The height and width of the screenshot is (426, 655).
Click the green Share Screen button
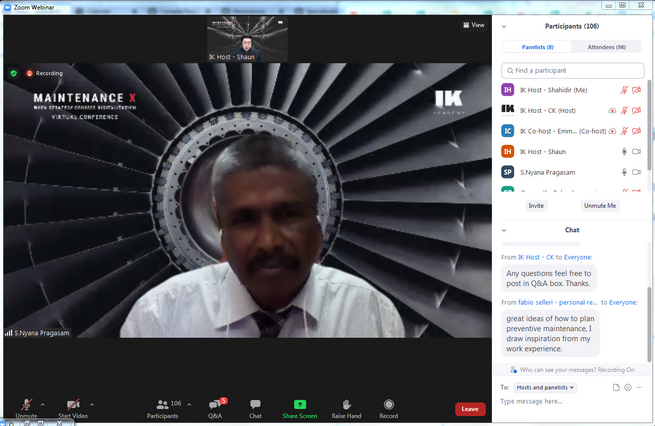tap(300, 409)
